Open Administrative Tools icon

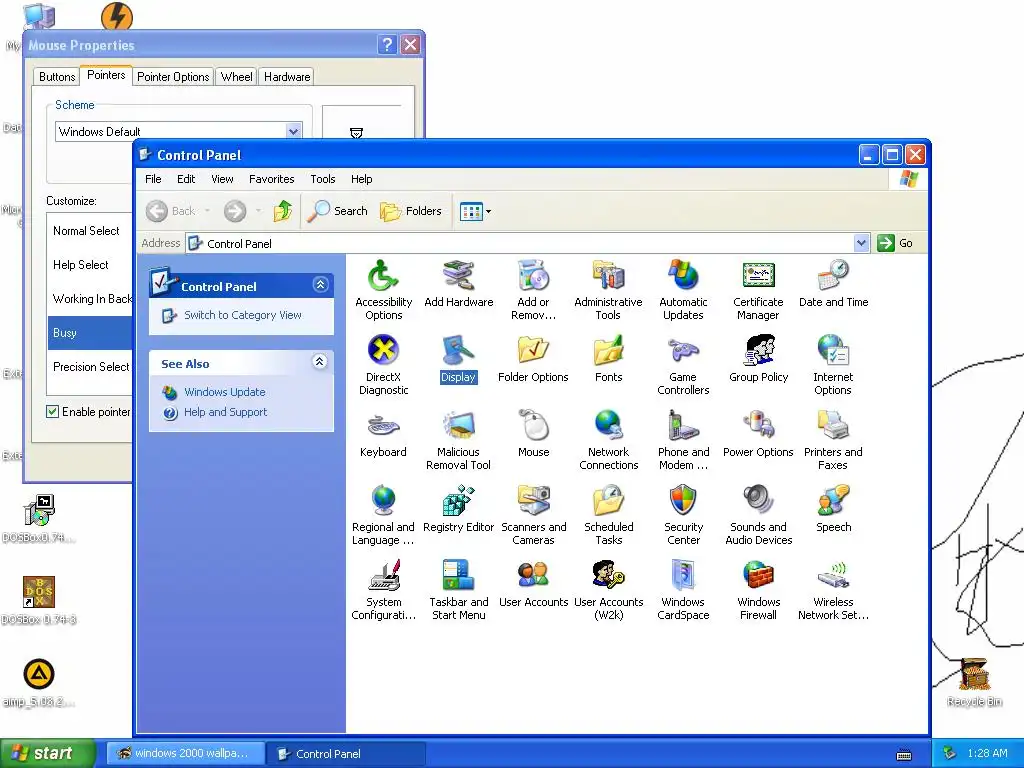pos(608,290)
